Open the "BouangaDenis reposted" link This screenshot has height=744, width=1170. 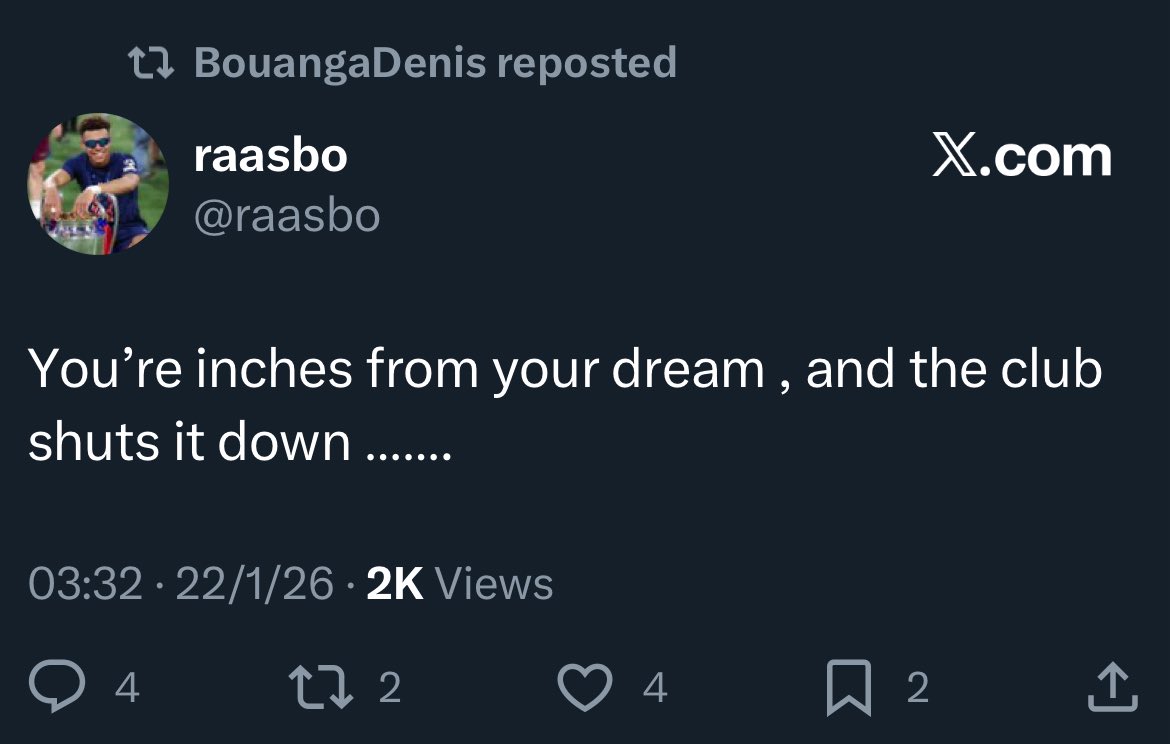pyautogui.click(x=435, y=62)
